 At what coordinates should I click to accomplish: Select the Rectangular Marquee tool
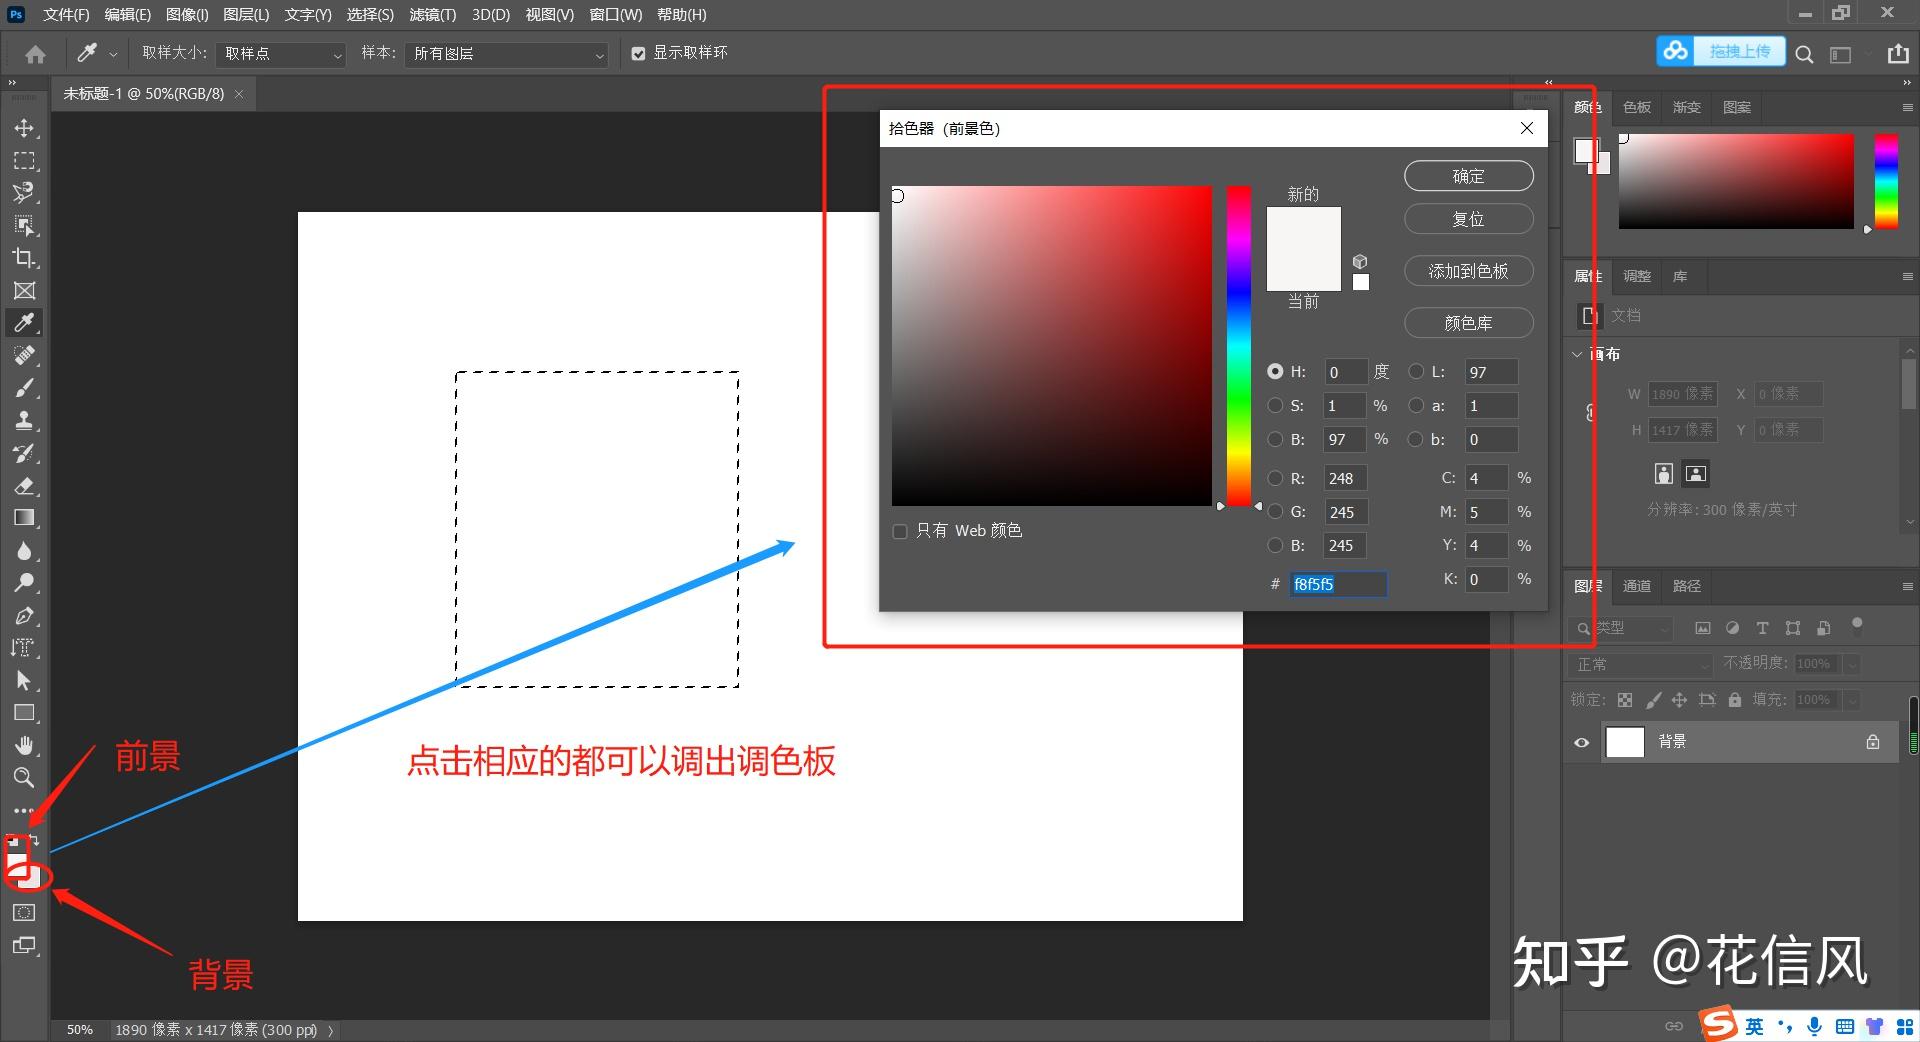click(24, 160)
